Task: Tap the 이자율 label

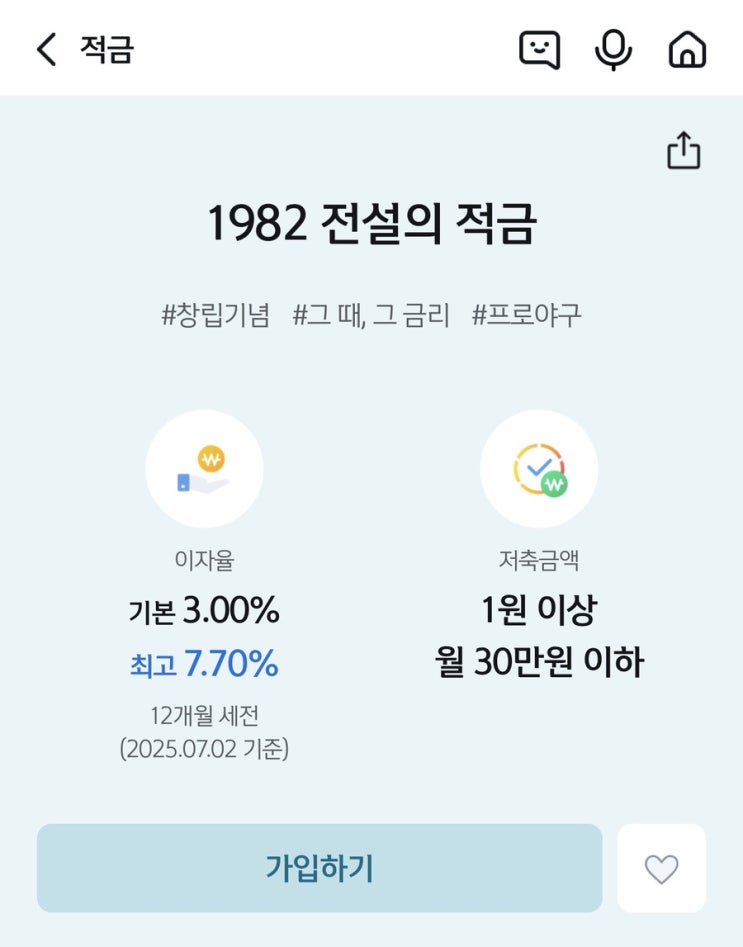Action: coord(204,562)
